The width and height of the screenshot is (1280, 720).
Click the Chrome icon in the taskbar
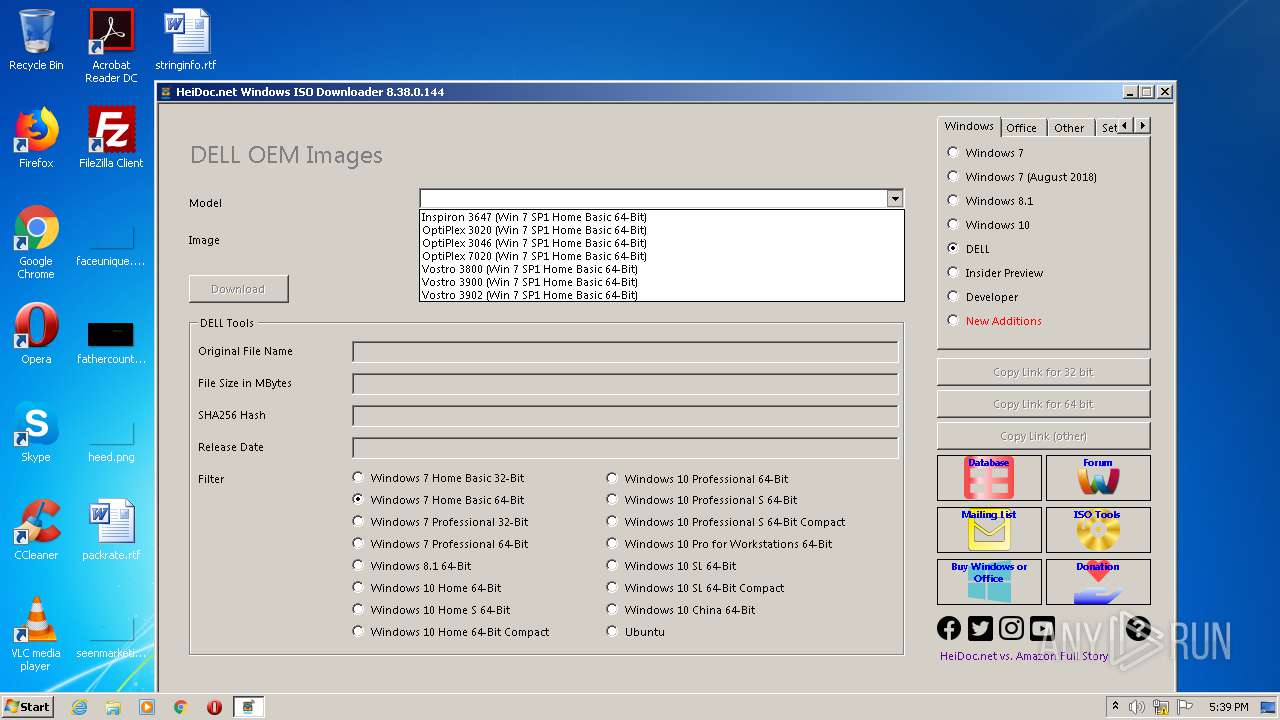pyautogui.click(x=181, y=707)
